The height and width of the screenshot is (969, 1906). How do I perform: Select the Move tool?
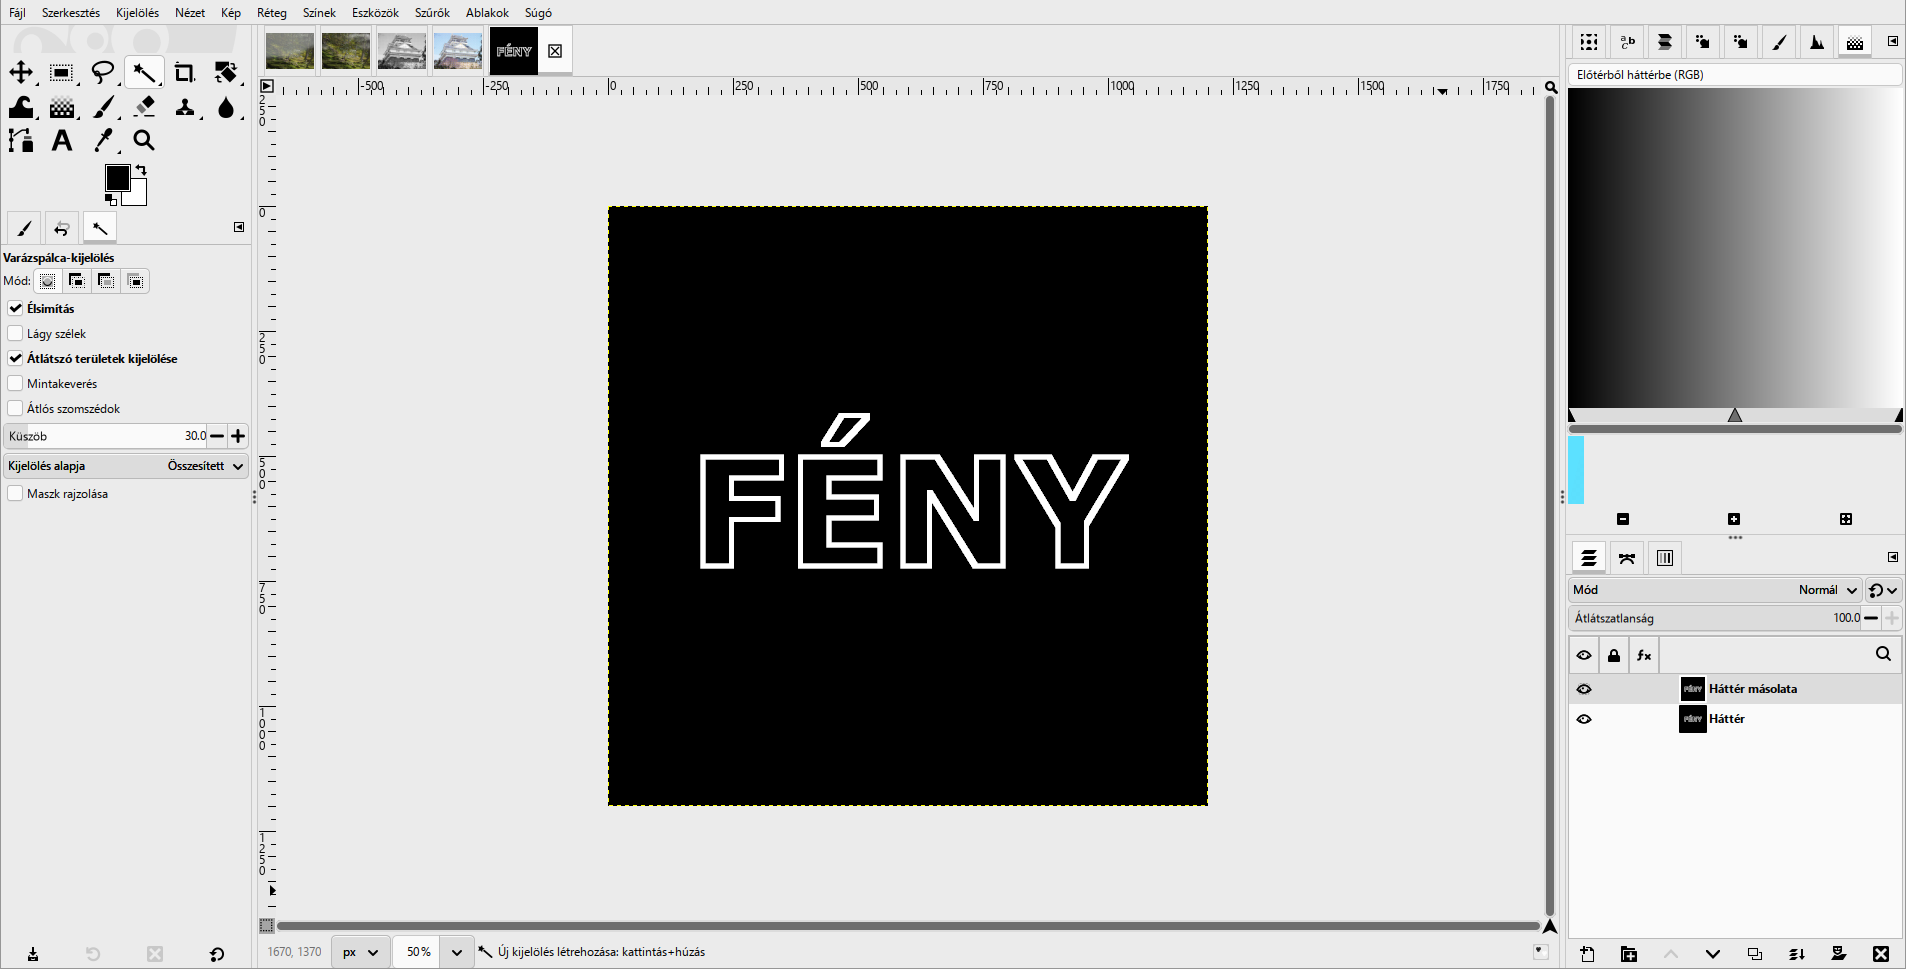[21, 72]
